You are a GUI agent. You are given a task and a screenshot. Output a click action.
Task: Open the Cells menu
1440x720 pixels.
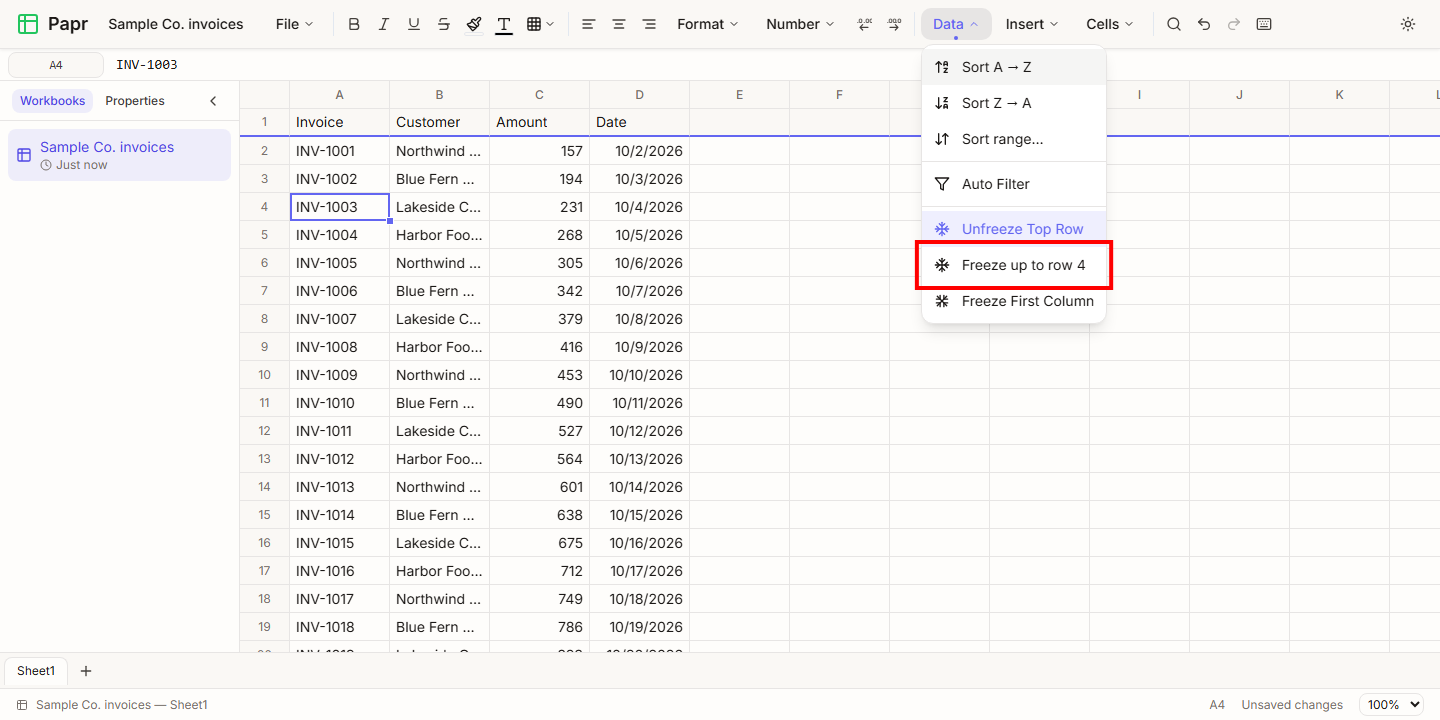tap(1110, 24)
